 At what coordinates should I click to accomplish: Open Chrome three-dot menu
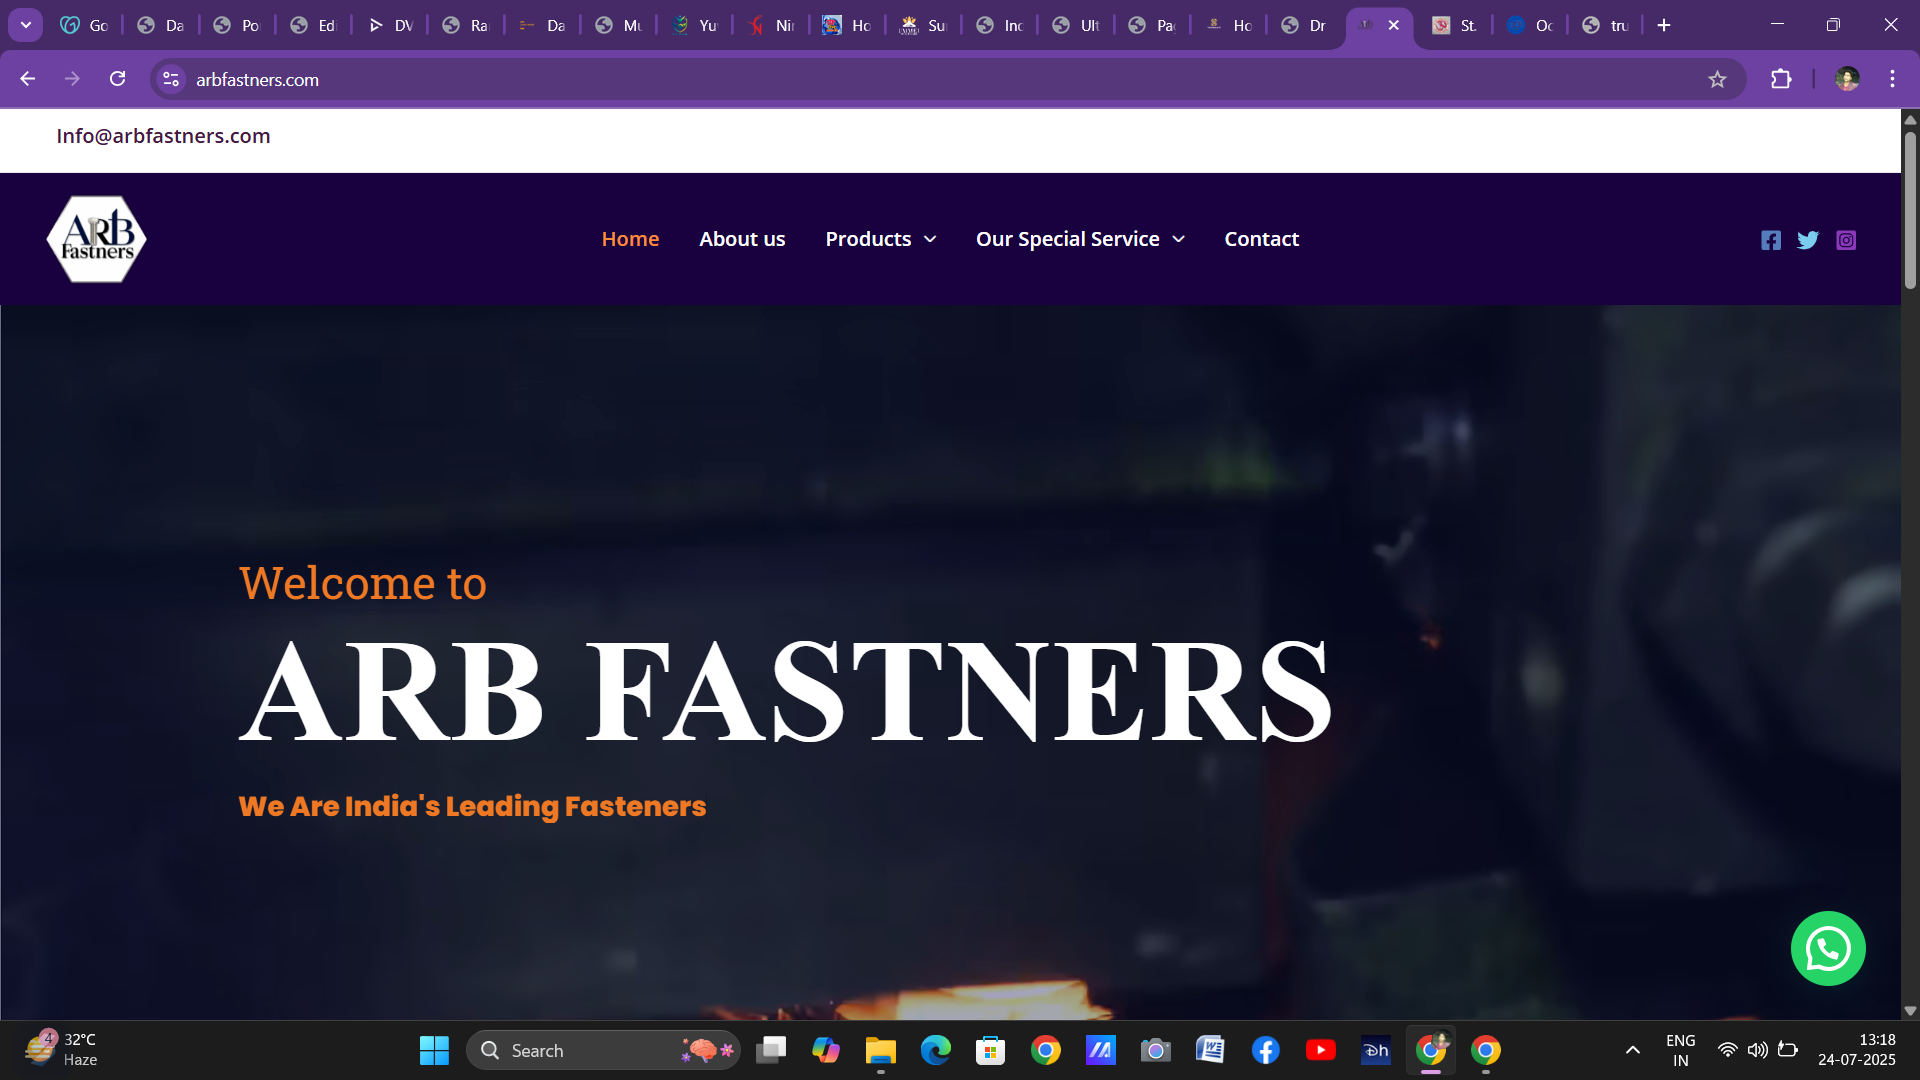pos(1892,79)
